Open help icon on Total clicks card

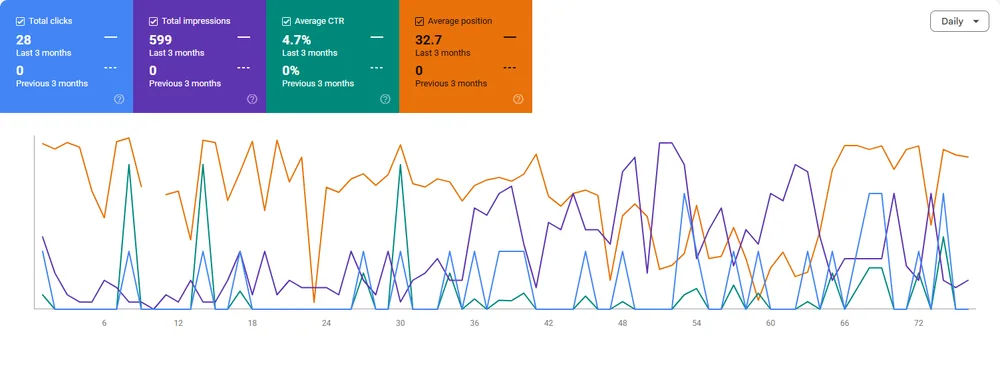coord(119,99)
